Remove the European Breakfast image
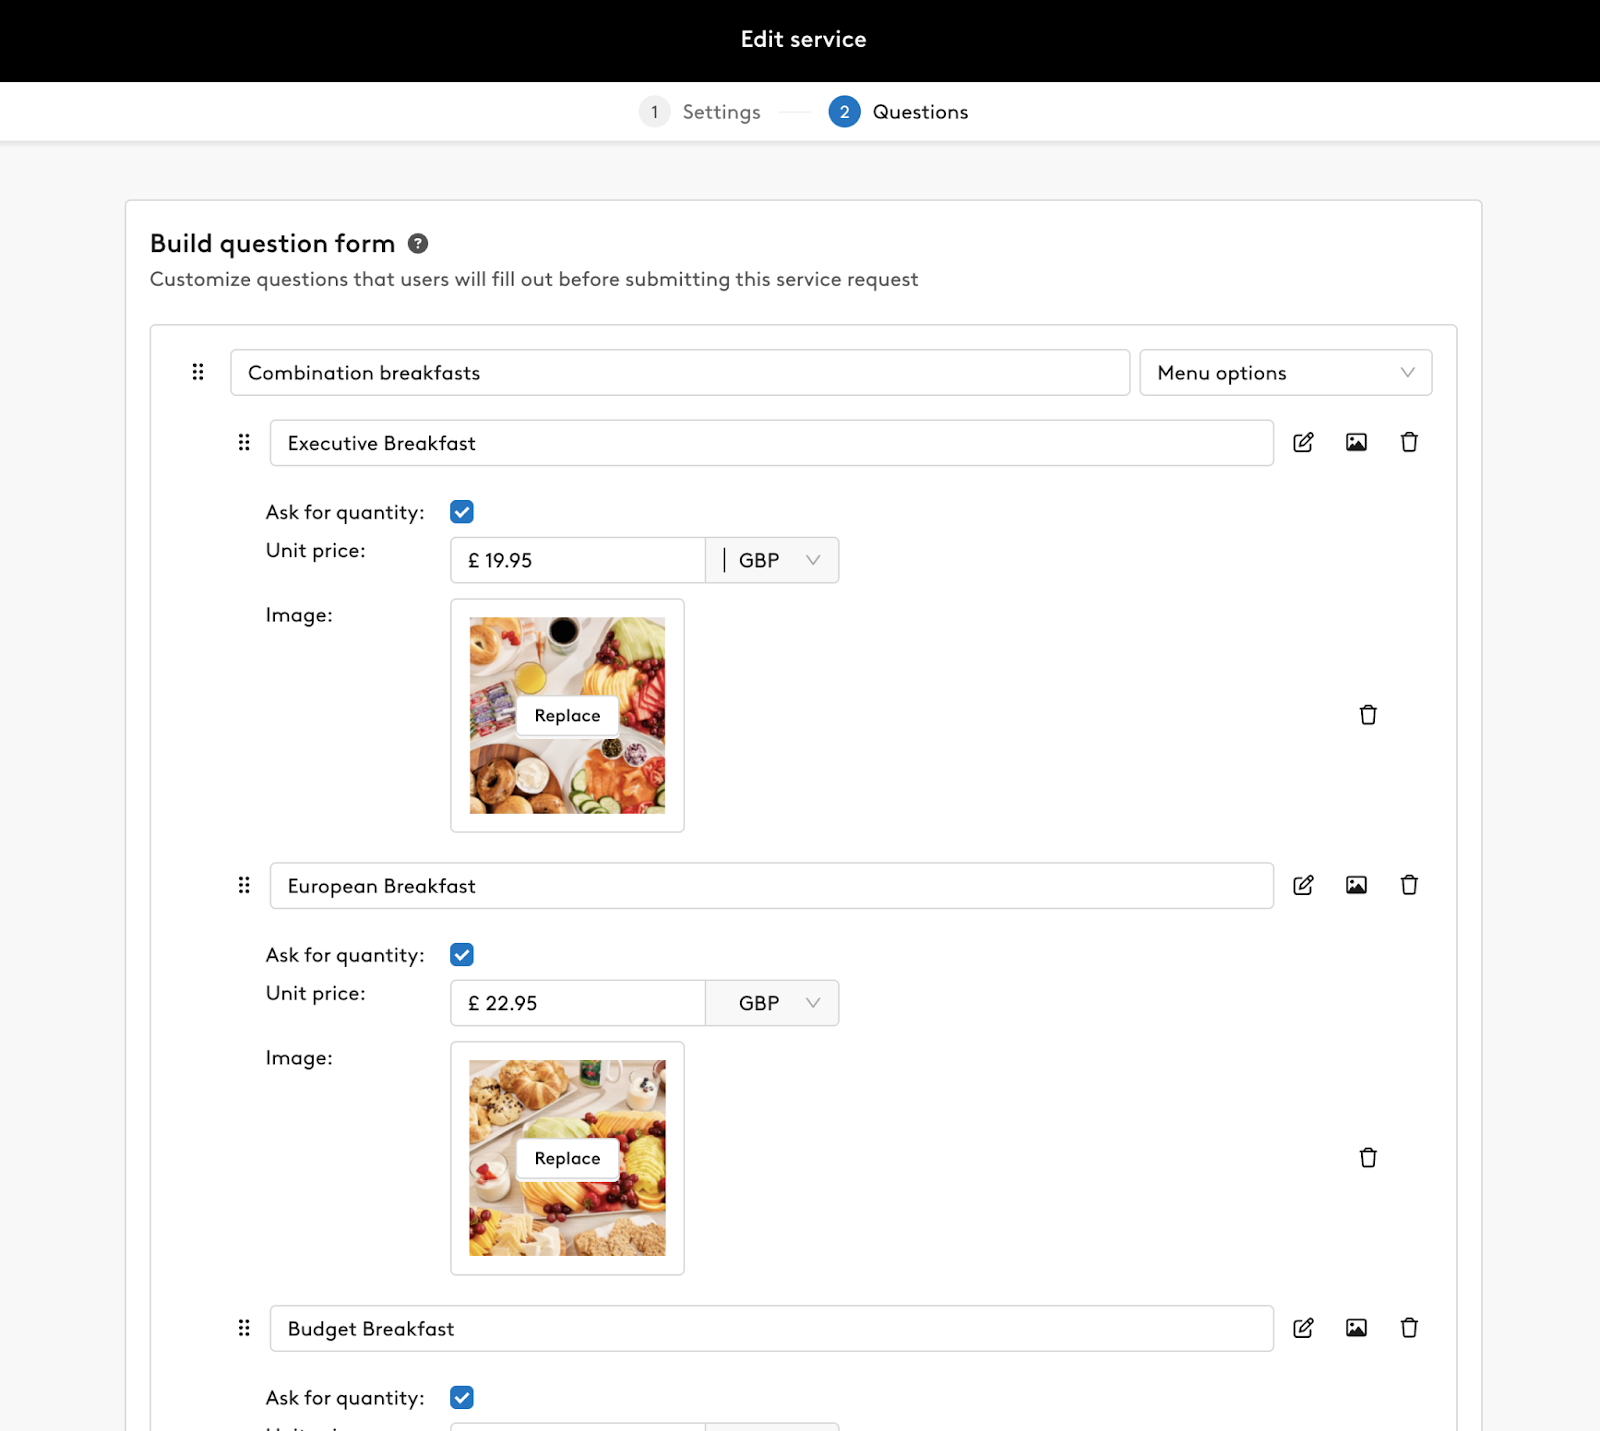The width and height of the screenshot is (1600, 1431). [1368, 1158]
